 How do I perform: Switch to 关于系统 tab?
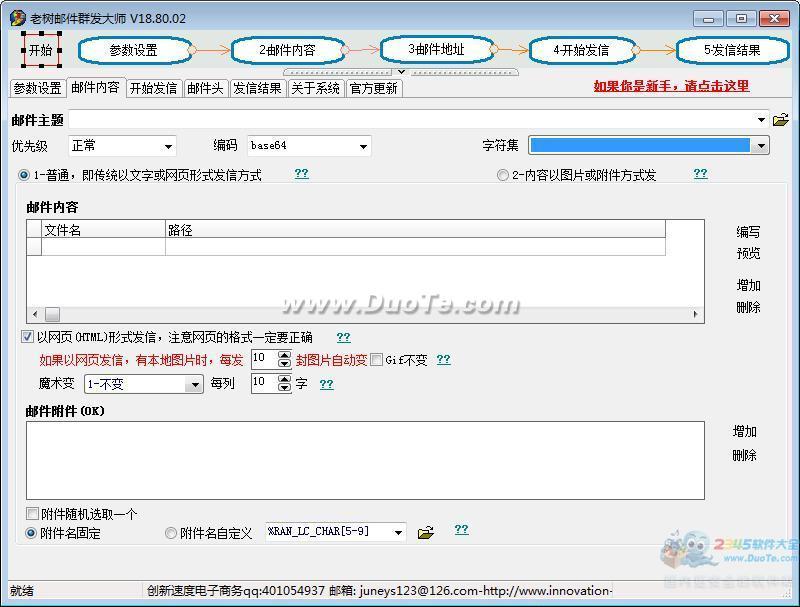pyautogui.click(x=316, y=88)
